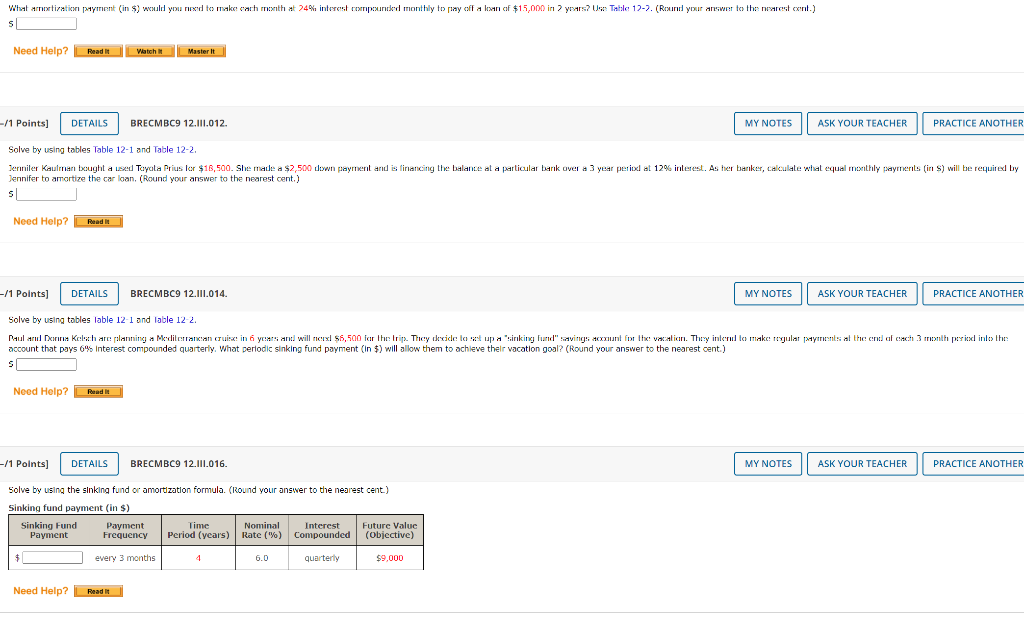Click the 'Sinking fund payment (in $)' table title
This screenshot has height=629, width=1024.
69,508
